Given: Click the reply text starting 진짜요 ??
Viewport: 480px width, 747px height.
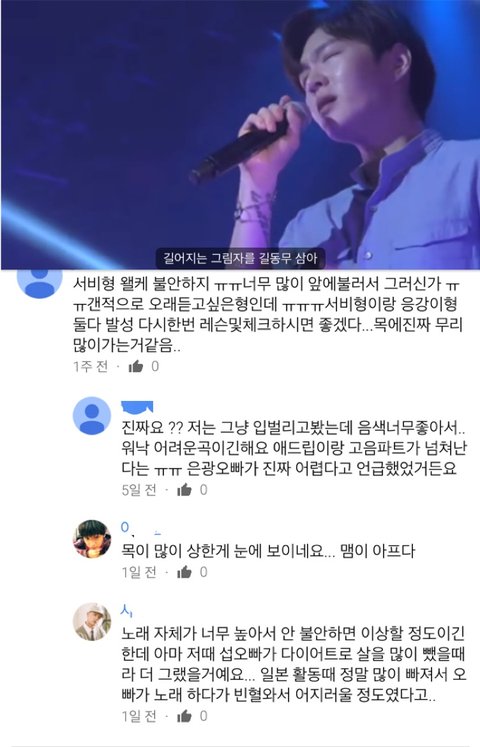Looking at the screenshot, I should (x=294, y=448).
